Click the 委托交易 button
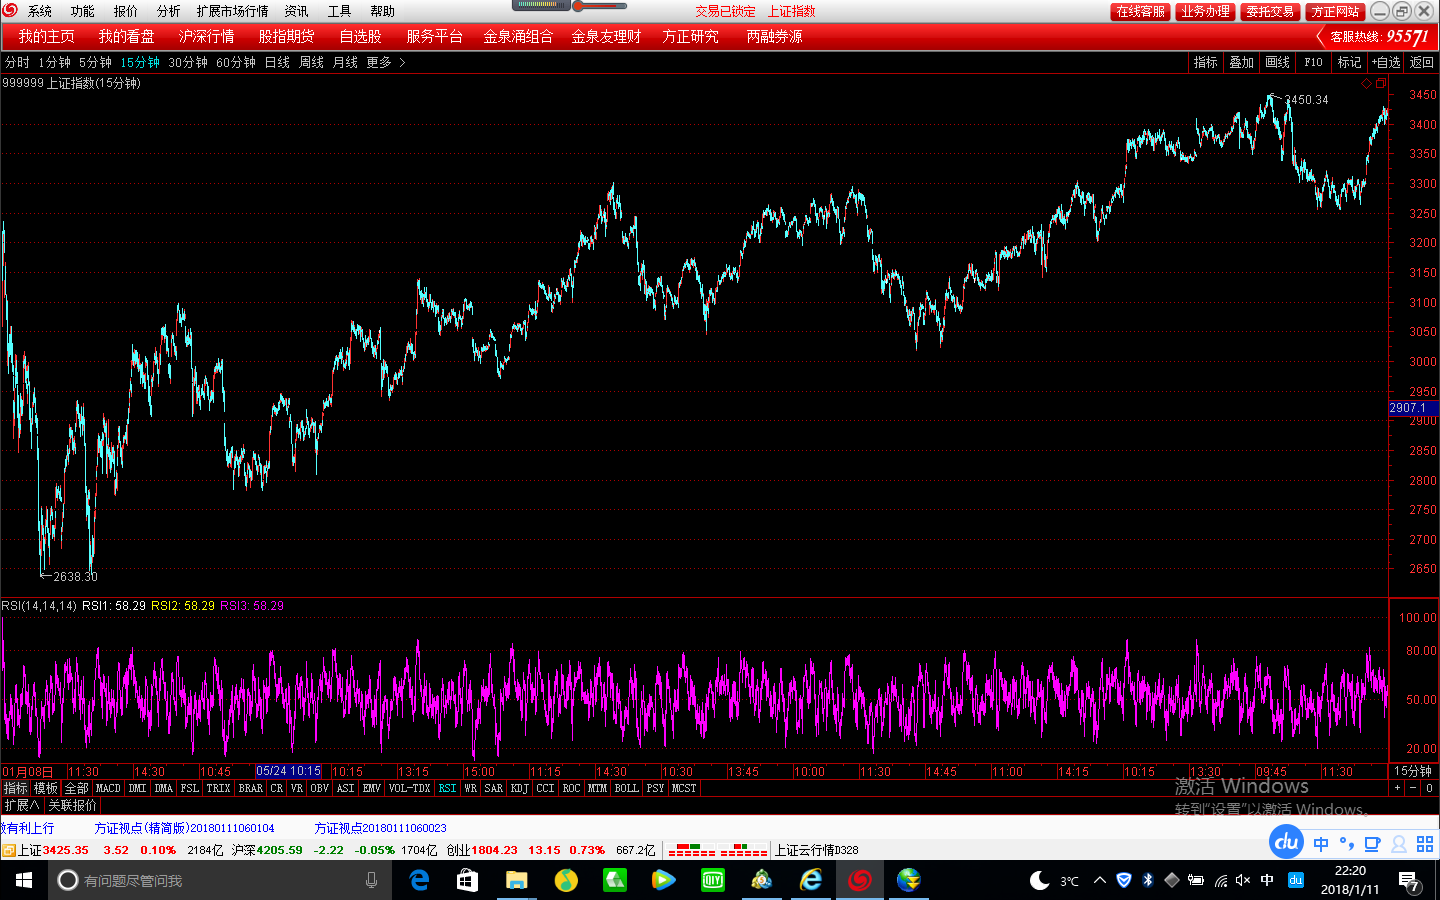Image resolution: width=1440 pixels, height=900 pixels. tap(1270, 11)
